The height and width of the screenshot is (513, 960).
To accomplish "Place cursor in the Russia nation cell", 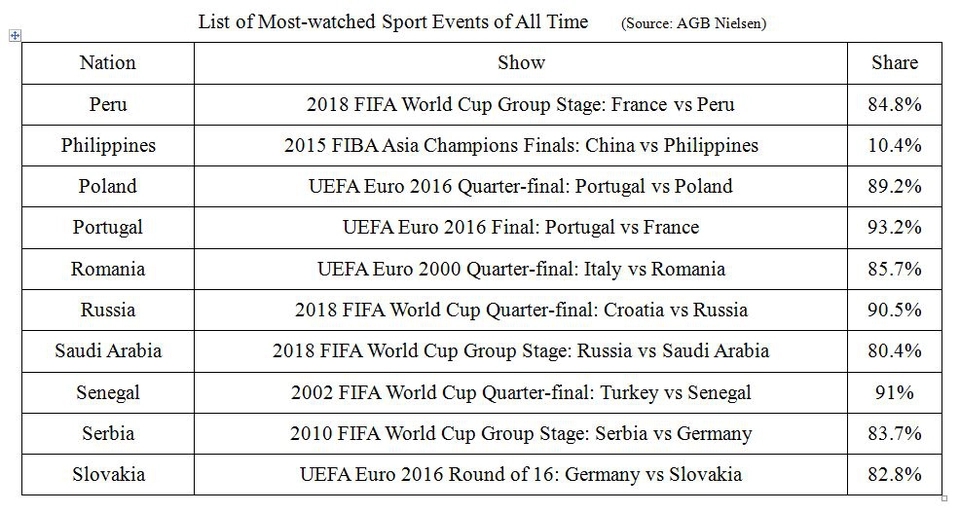I will [107, 310].
